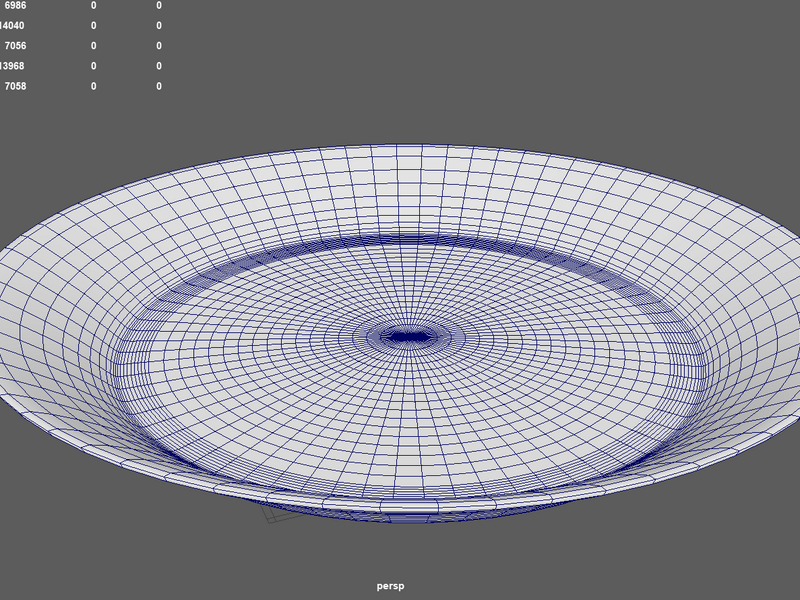Click the persp camera label

click(390, 586)
